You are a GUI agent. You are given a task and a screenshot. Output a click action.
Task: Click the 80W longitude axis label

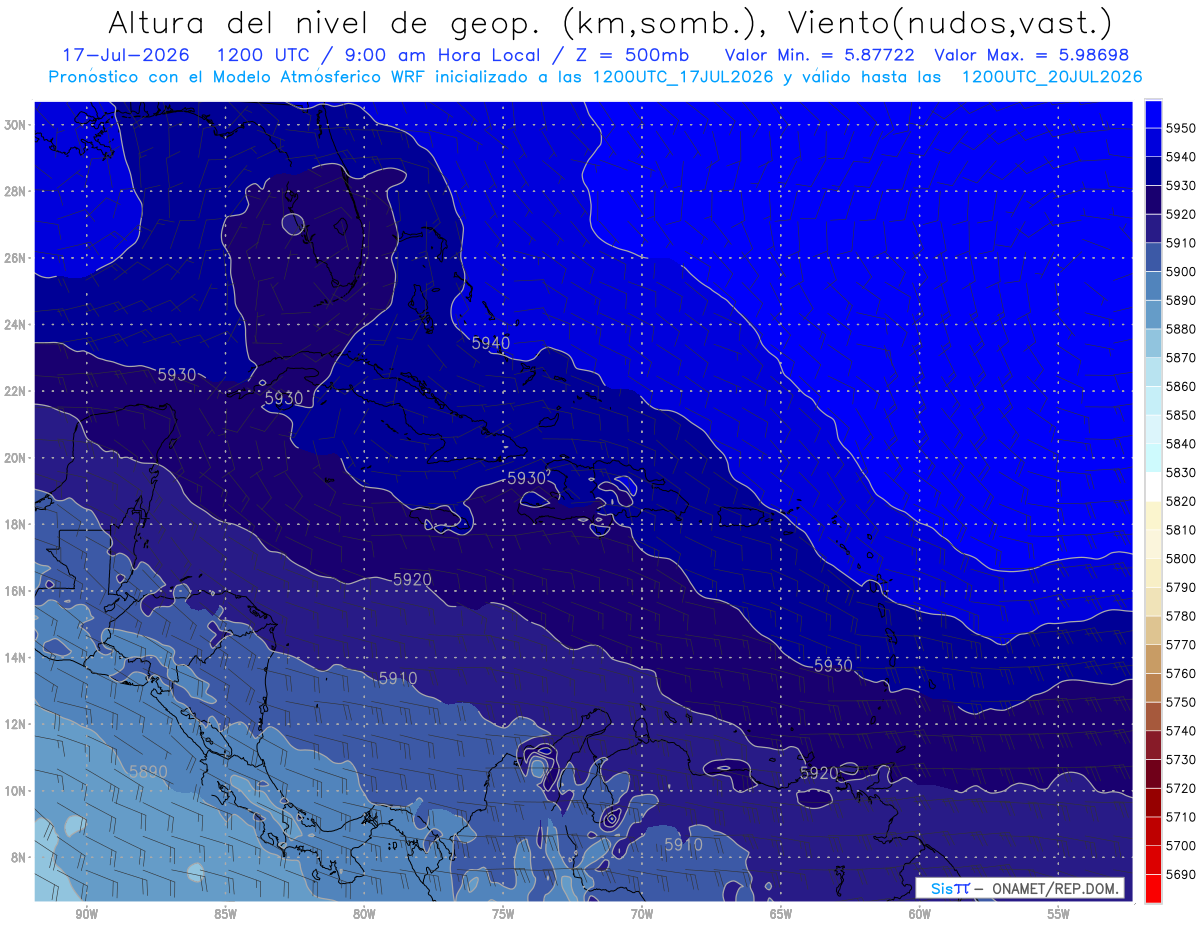tap(364, 914)
